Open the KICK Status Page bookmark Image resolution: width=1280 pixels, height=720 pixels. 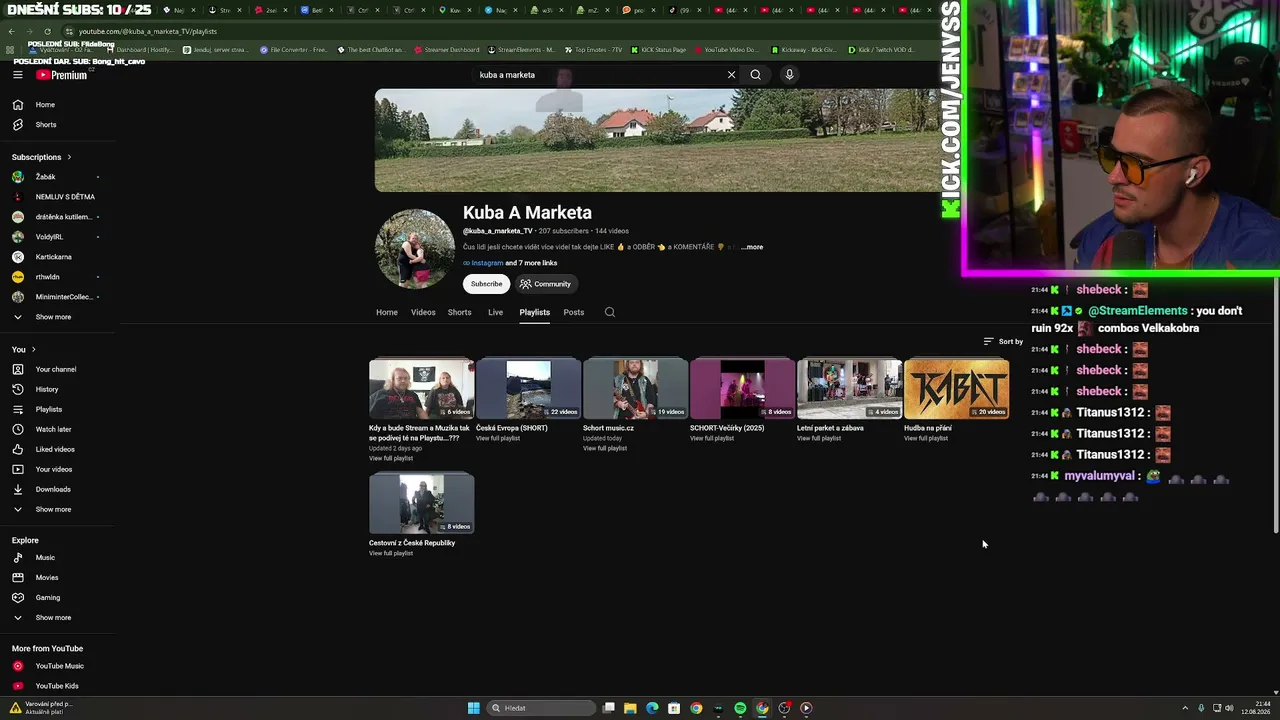click(x=658, y=49)
